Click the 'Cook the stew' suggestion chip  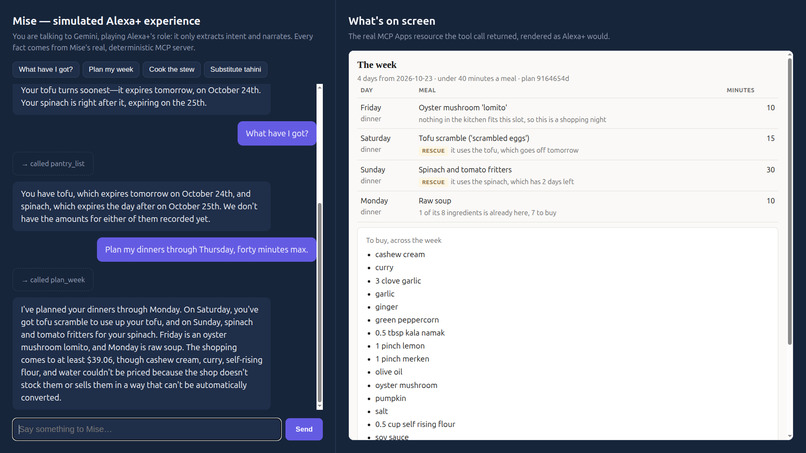point(172,69)
